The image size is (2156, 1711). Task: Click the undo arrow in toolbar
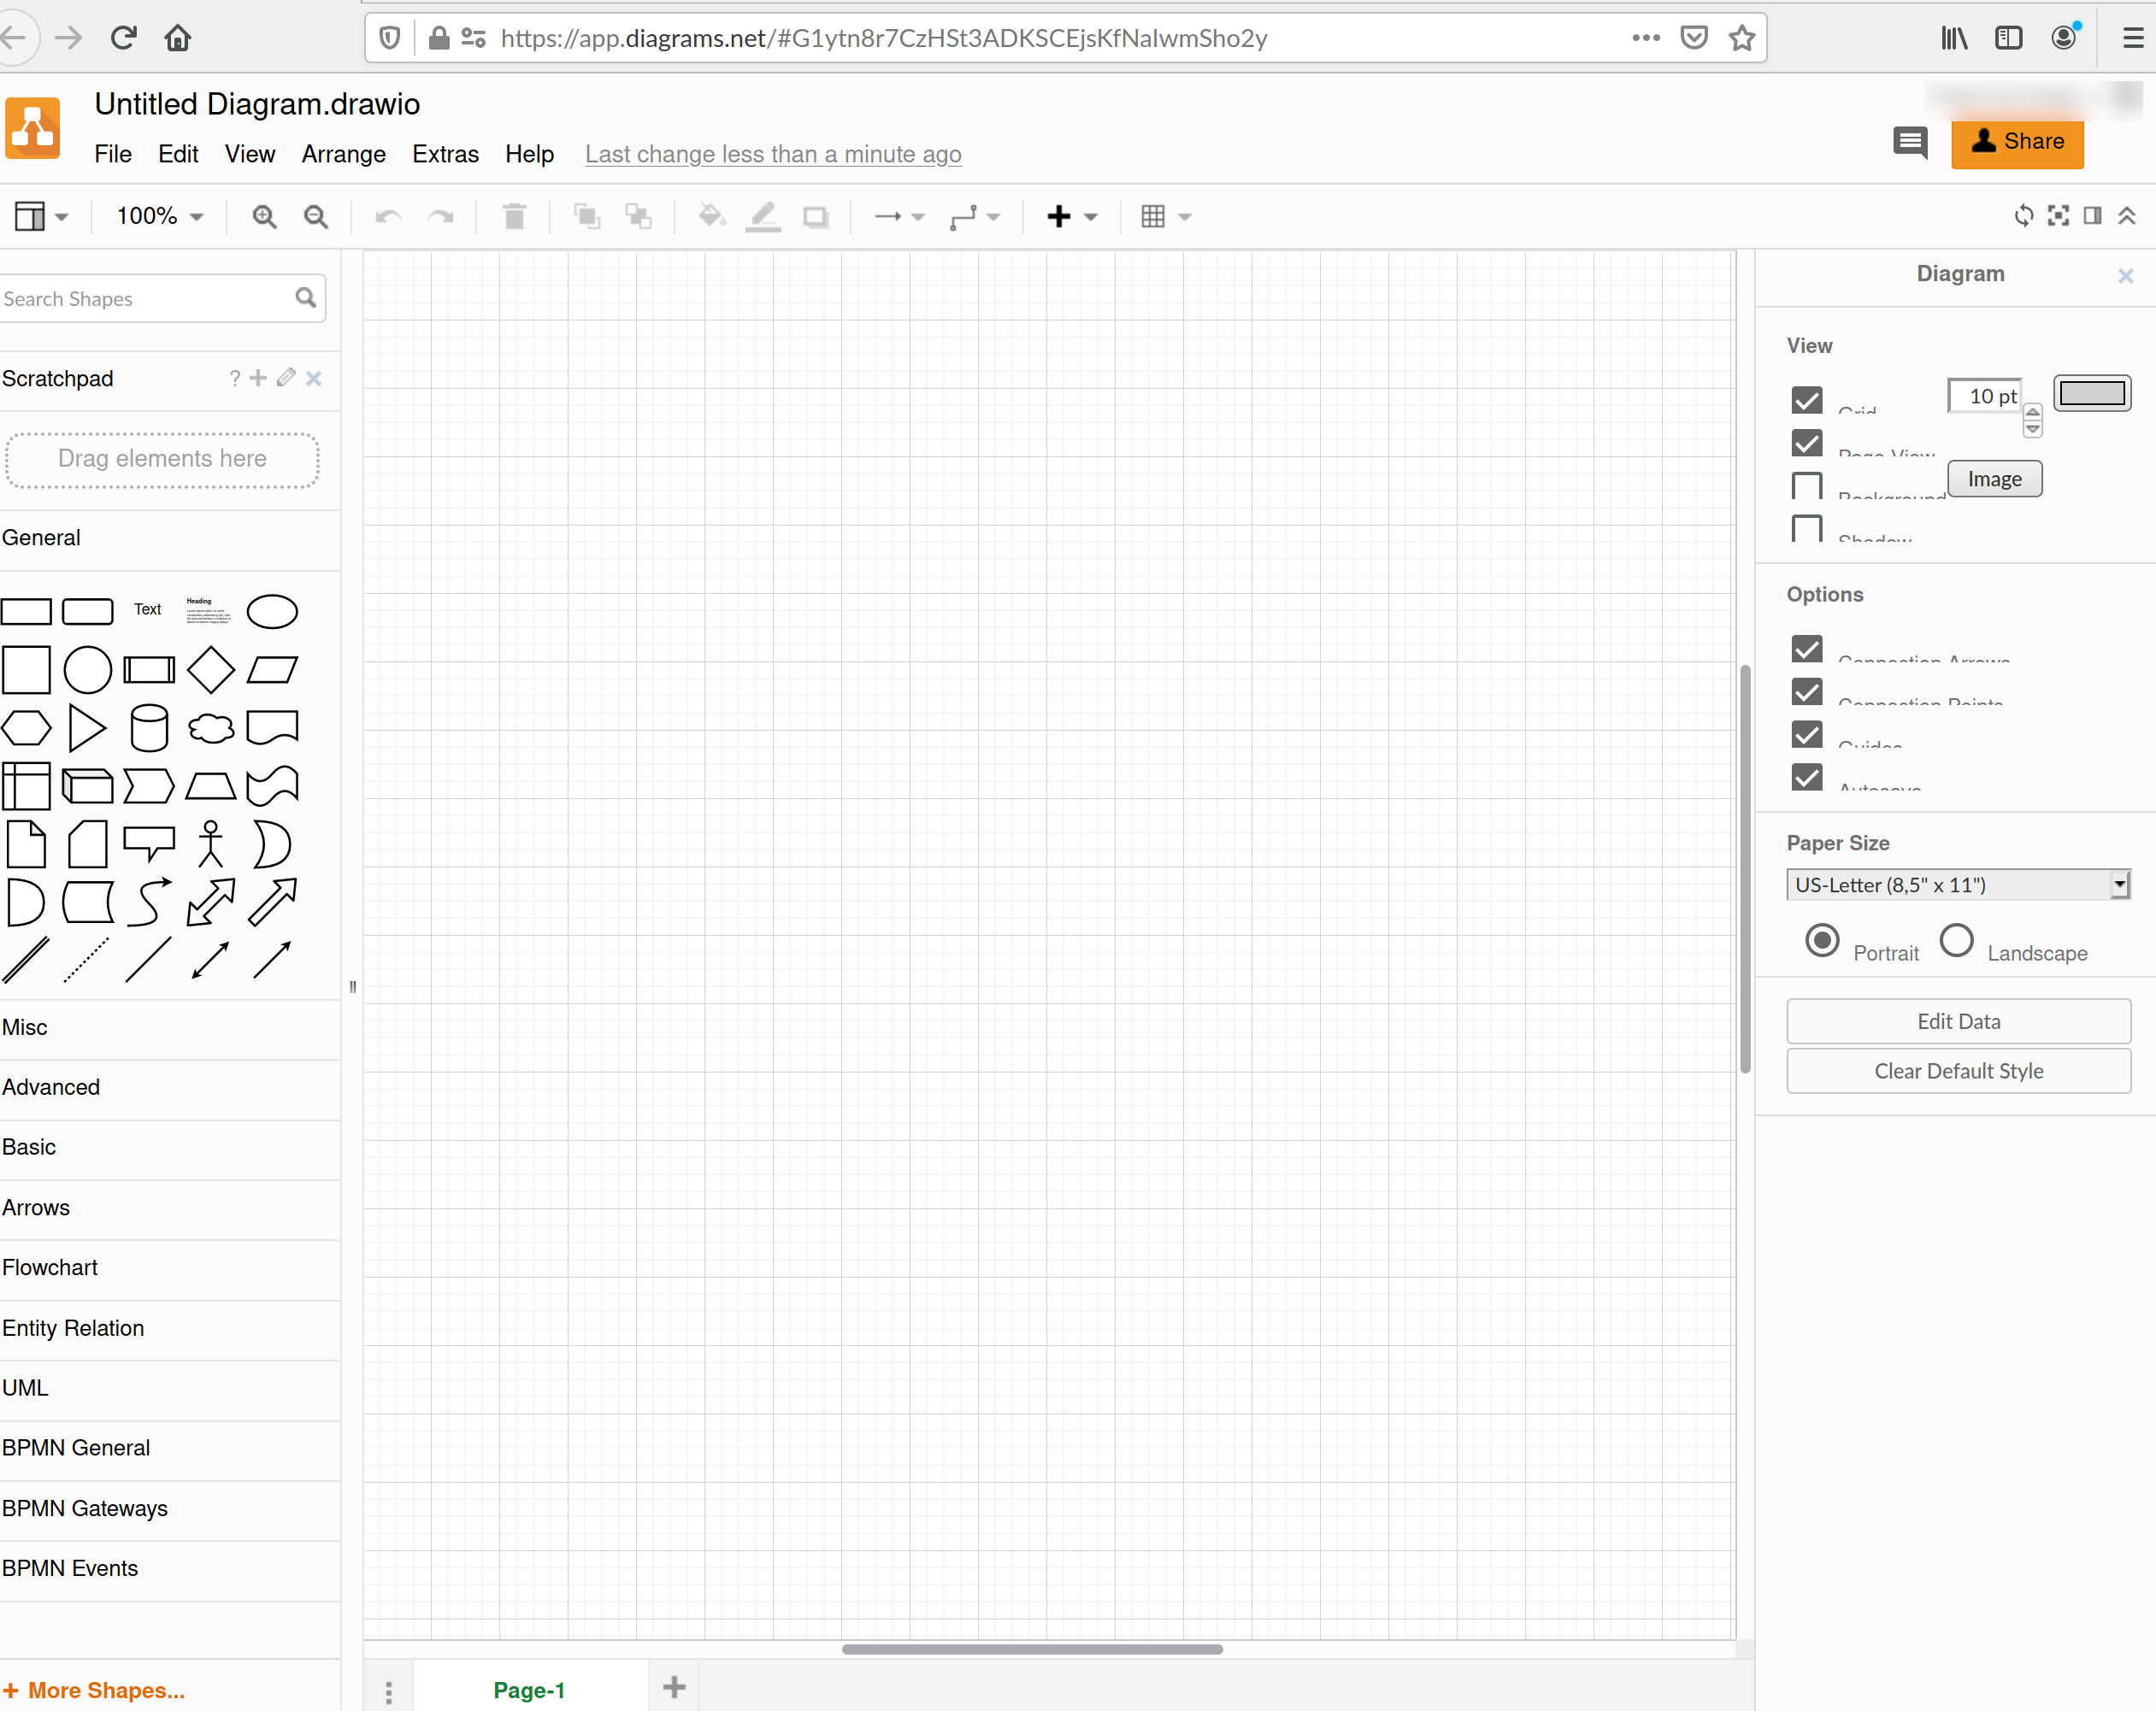388,216
